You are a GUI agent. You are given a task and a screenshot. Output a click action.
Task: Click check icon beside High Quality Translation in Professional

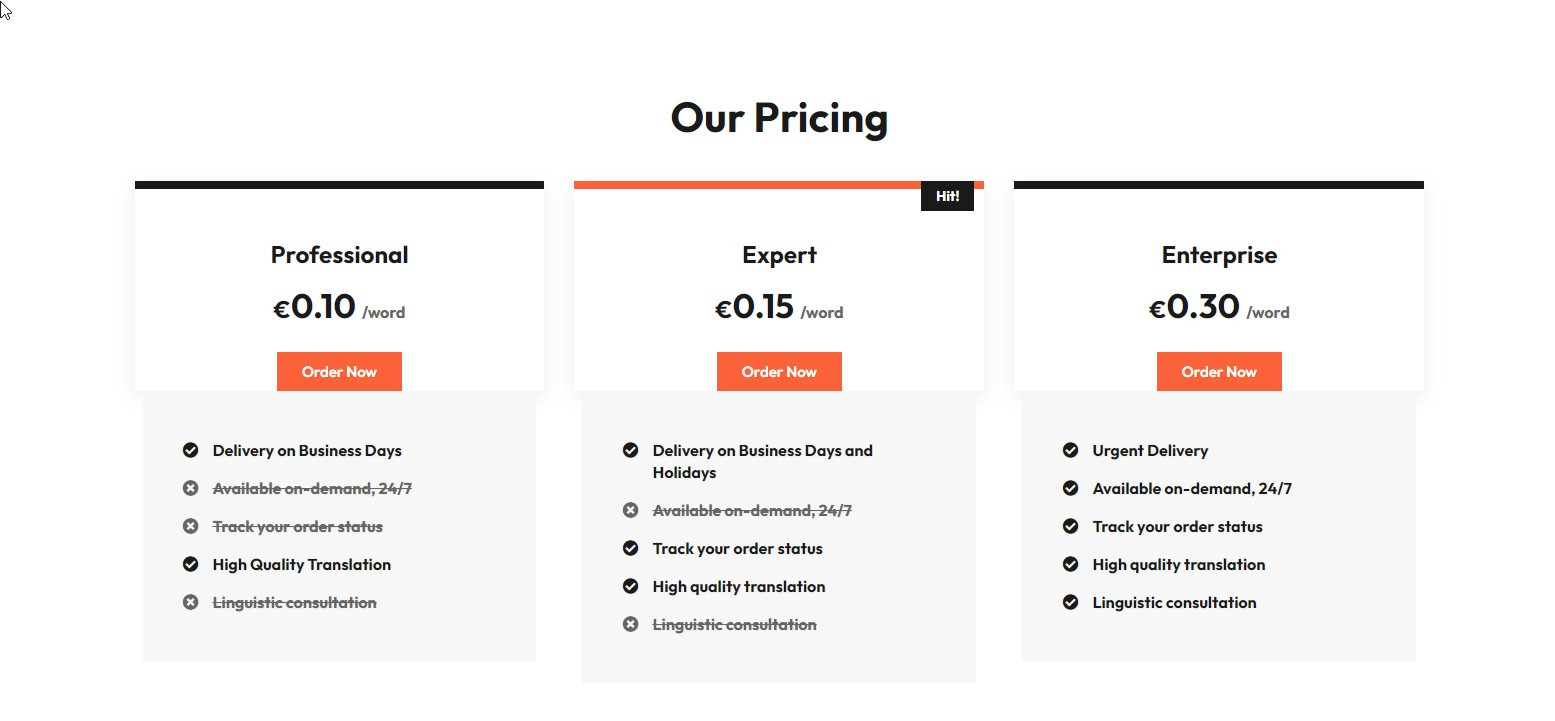click(x=191, y=564)
